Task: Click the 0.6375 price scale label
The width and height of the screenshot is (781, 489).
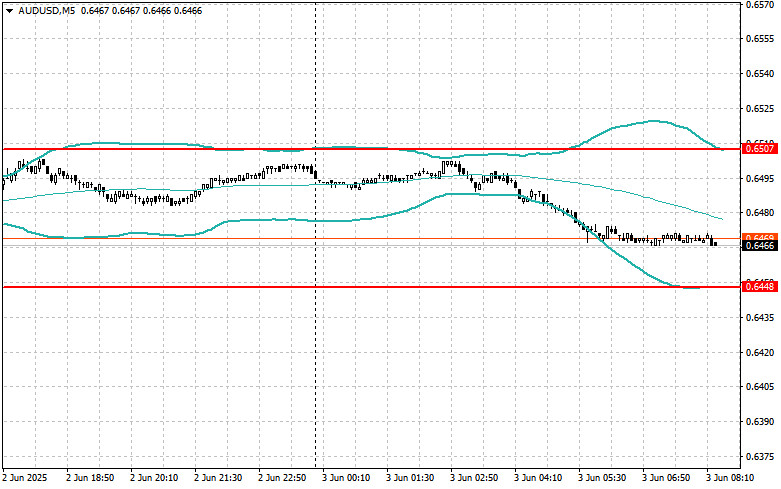Action: point(760,456)
